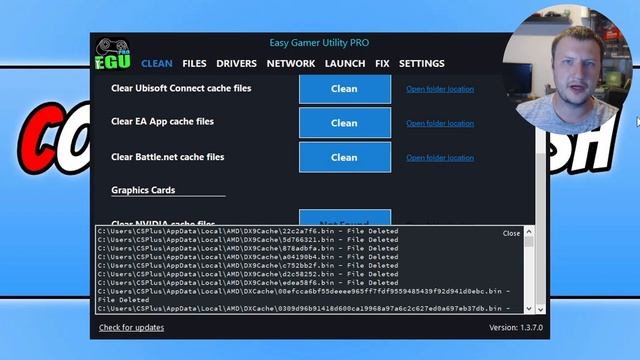Click the Clear EA App cache files label
Screen dimensions: 640x360
pyautogui.click(x=162, y=121)
